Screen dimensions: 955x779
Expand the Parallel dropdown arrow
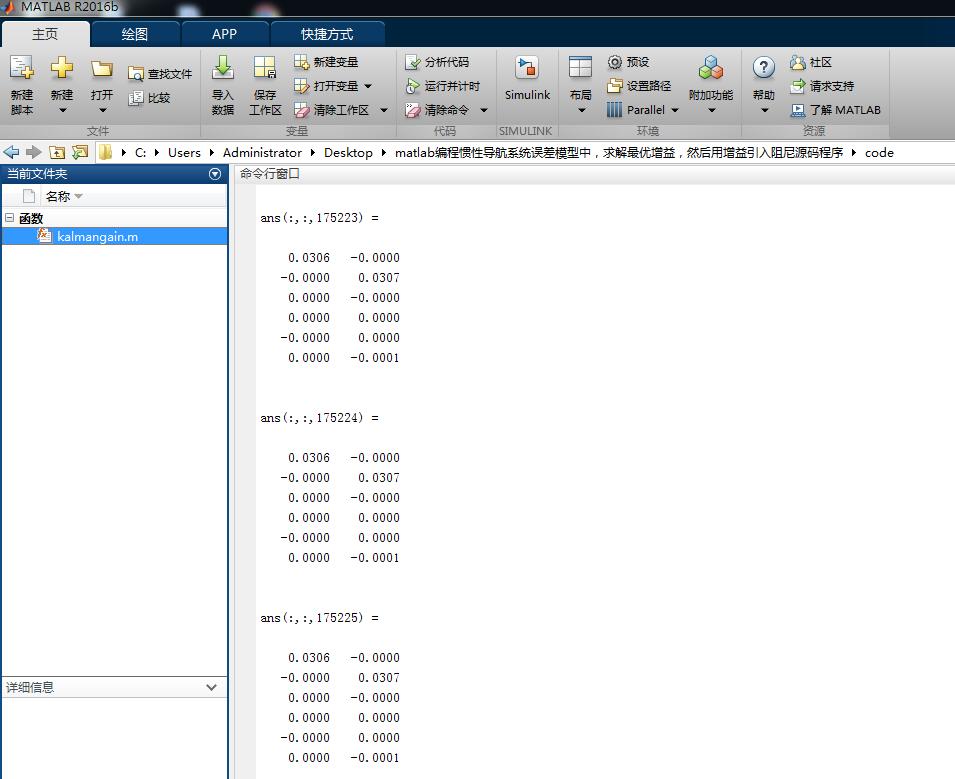(674, 110)
